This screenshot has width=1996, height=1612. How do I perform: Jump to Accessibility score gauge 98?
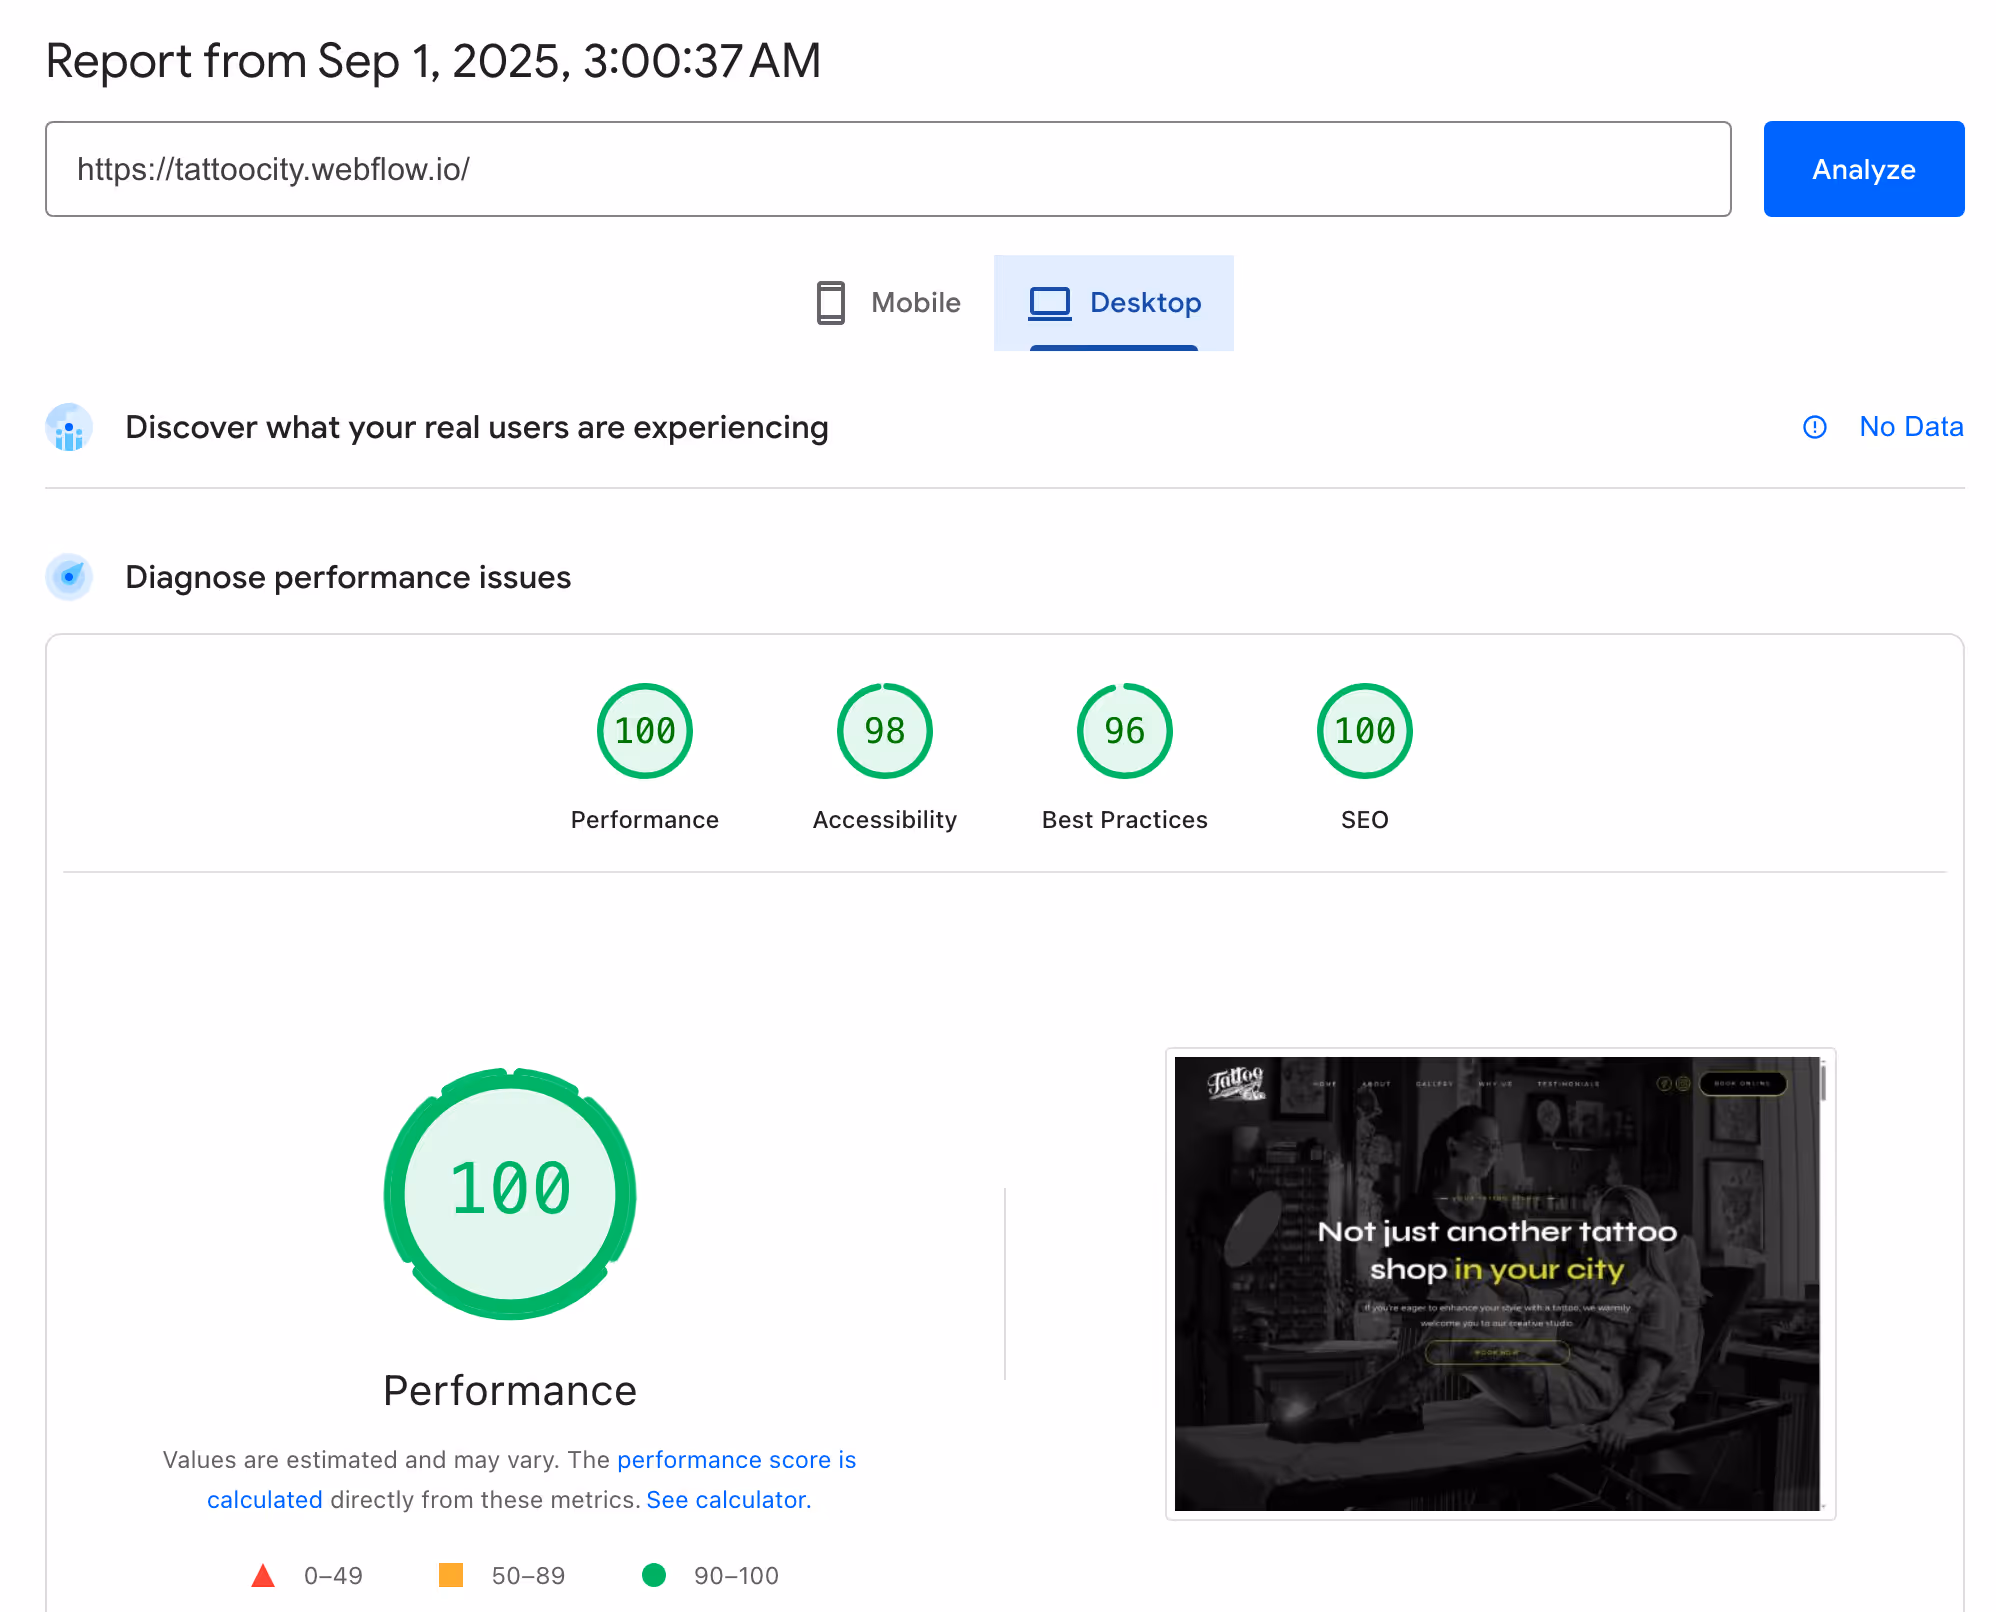(x=885, y=731)
